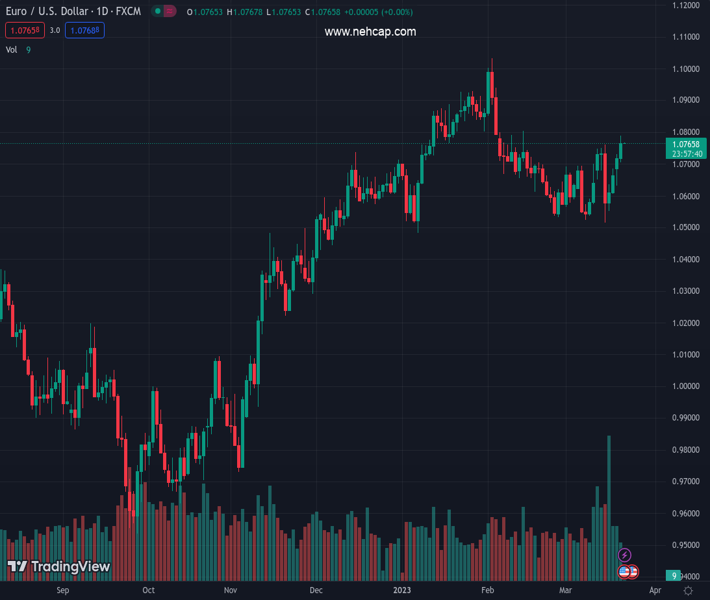Click the 1.10000 level on price scale
This screenshot has height=600, width=710.
(x=686, y=69)
